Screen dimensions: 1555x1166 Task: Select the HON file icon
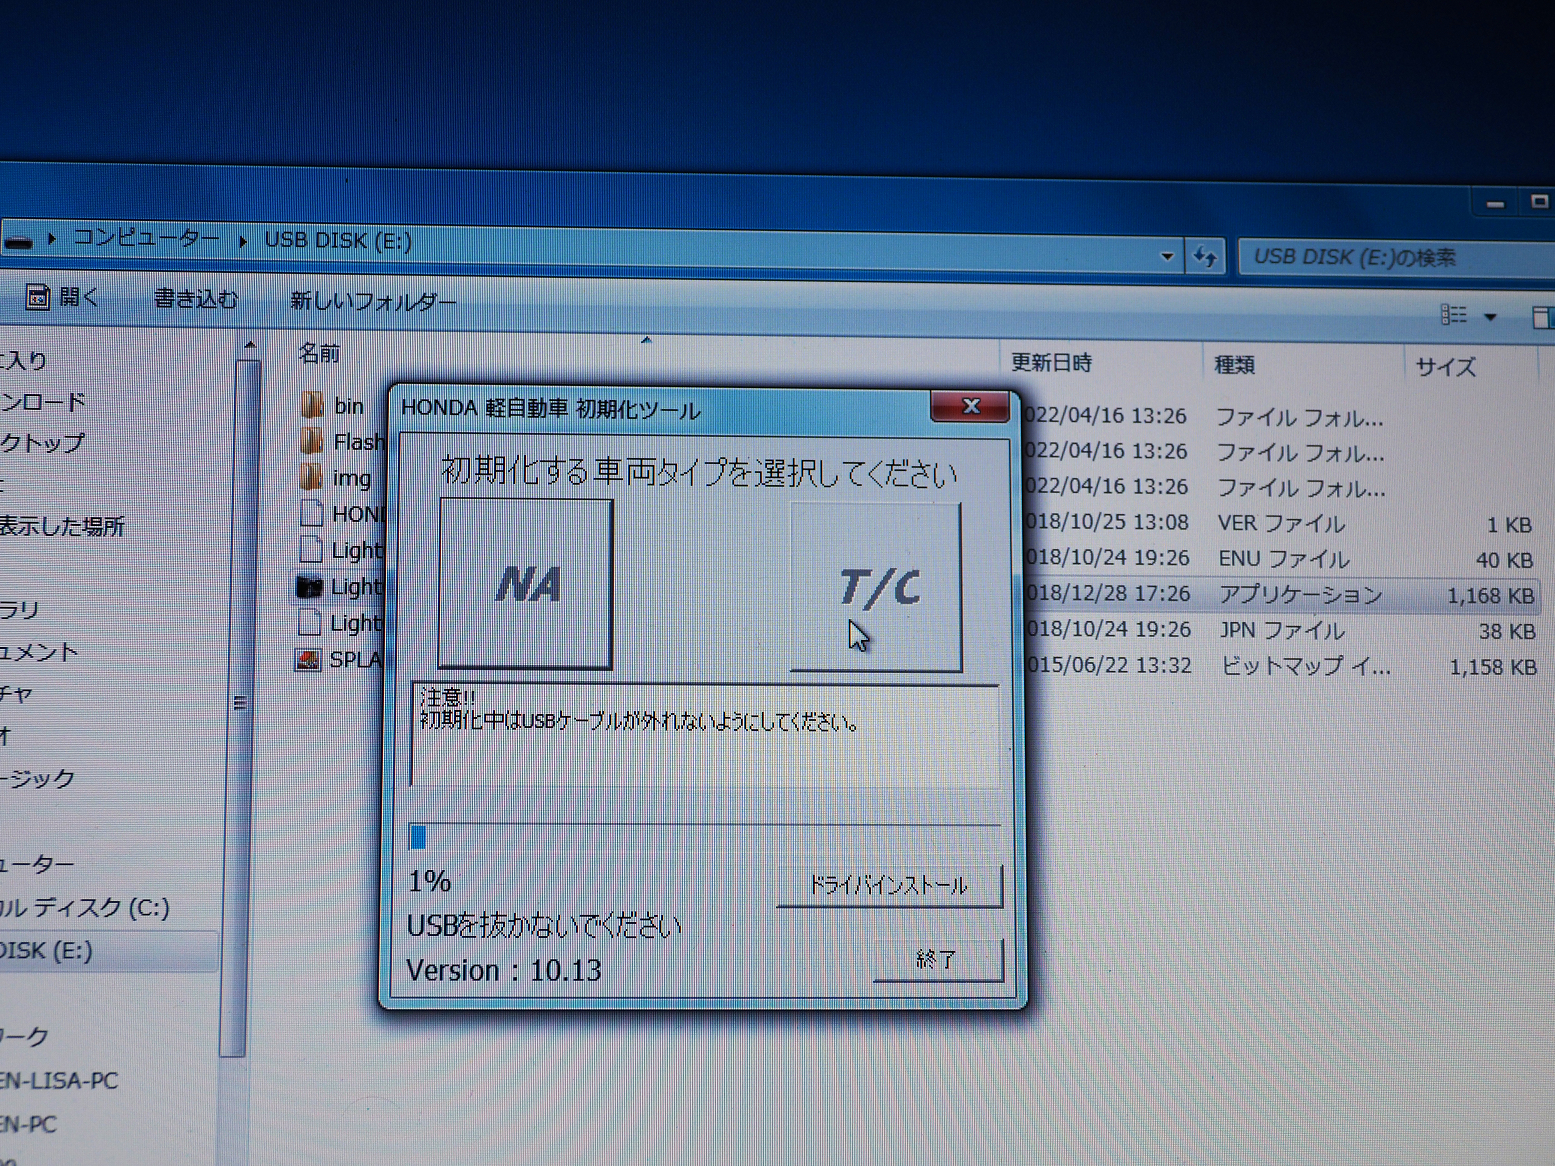pyautogui.click(x=312, y=514)
